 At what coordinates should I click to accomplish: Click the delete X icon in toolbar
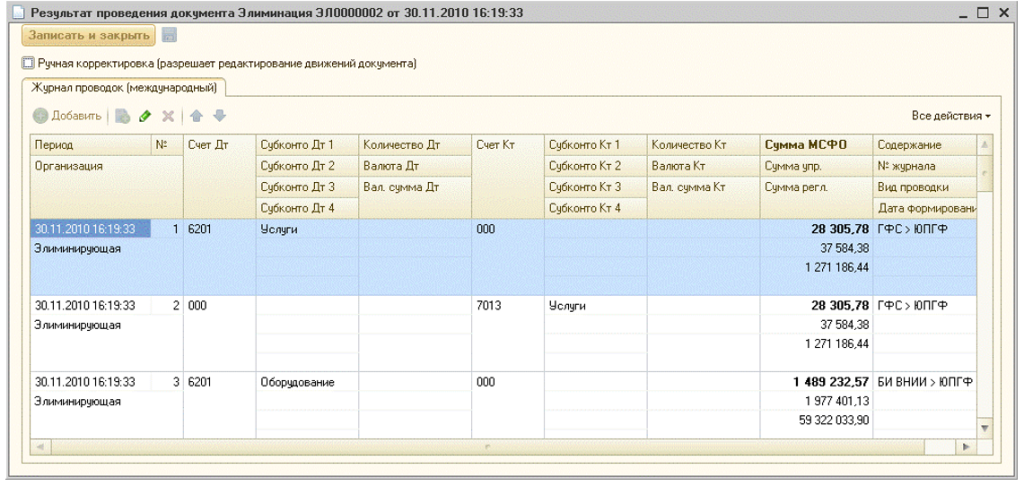coord(168,116)
